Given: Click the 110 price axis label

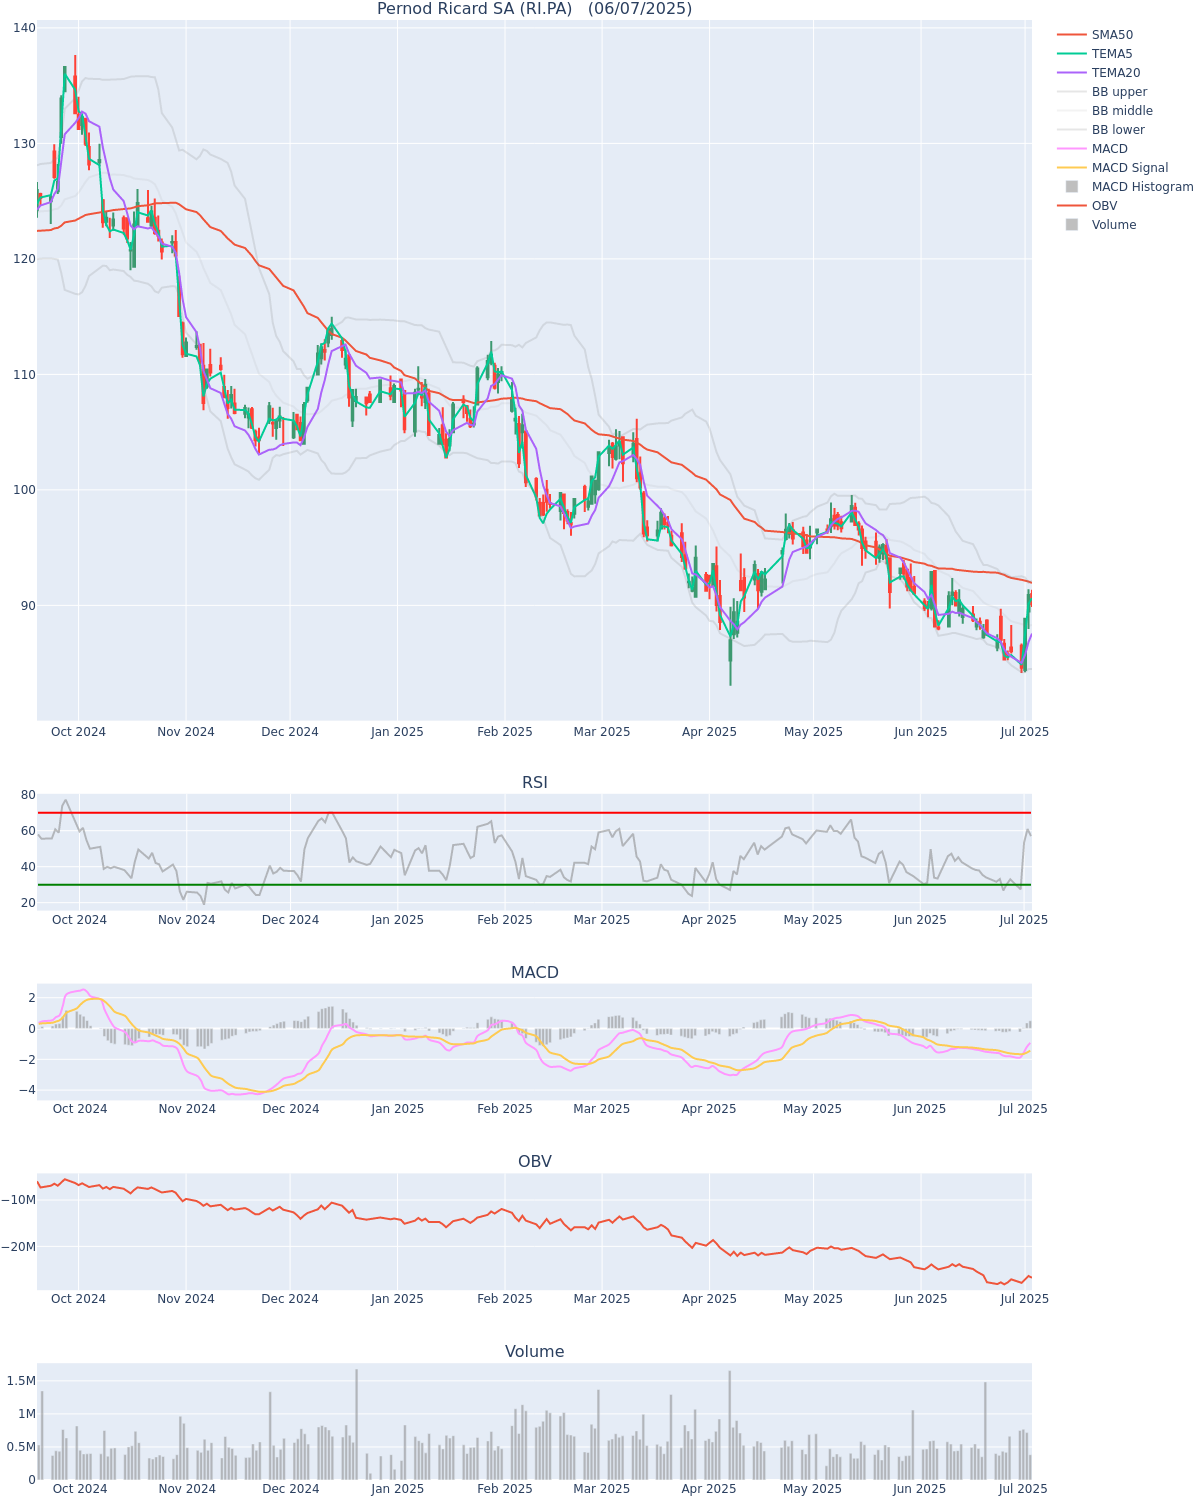Looking at the screenshot, I should (x=23, y=375).
